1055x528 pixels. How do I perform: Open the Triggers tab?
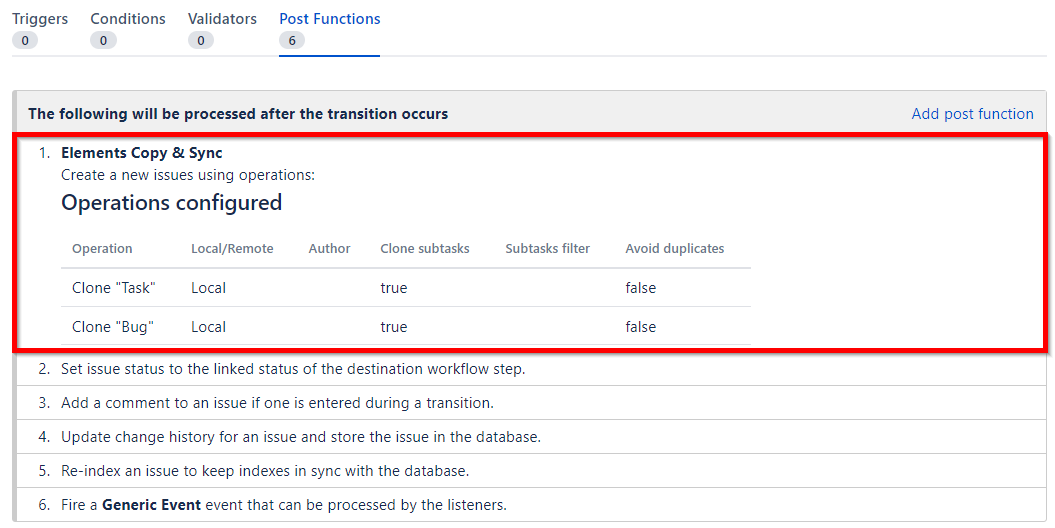[39, 19]
